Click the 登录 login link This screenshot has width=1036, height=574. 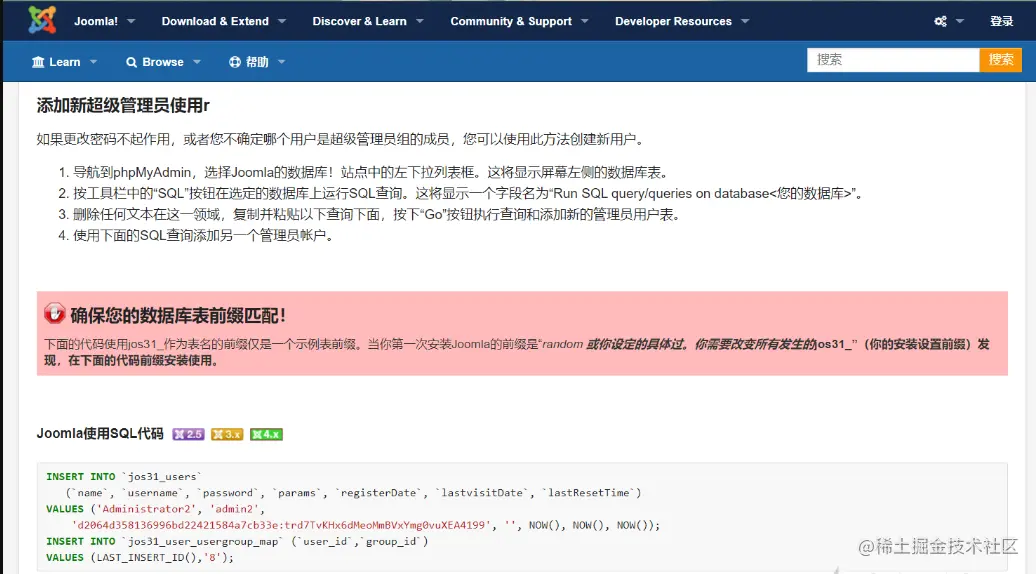click(x=1001, y=21)
